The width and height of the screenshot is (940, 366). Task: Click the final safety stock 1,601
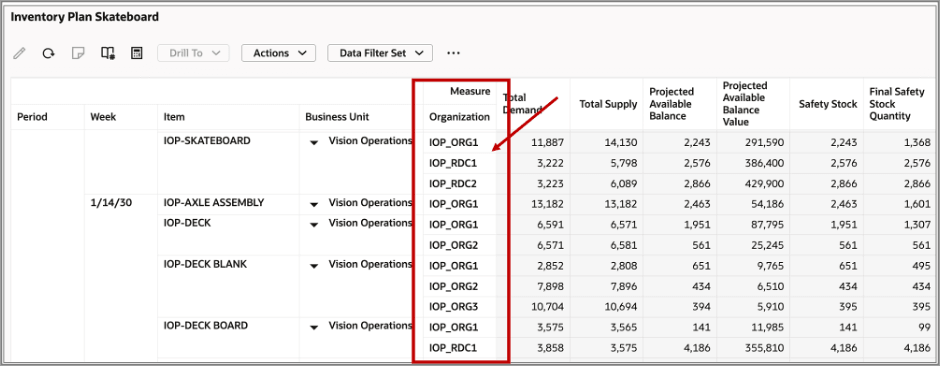pos(918,204)
